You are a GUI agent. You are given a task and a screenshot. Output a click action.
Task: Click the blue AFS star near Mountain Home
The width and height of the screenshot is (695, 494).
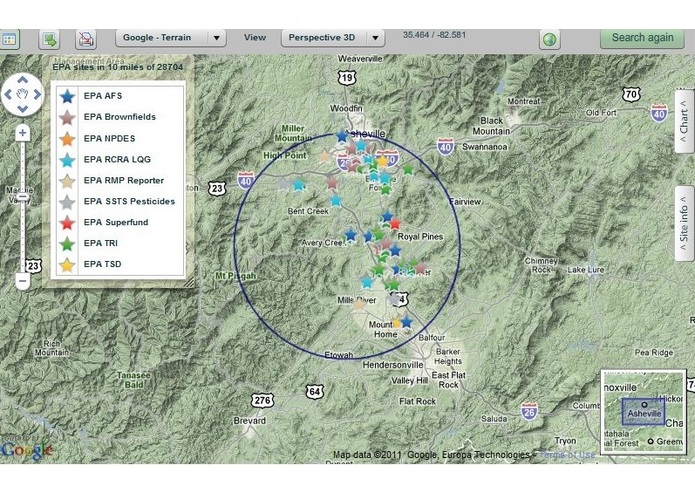[406, 322]
